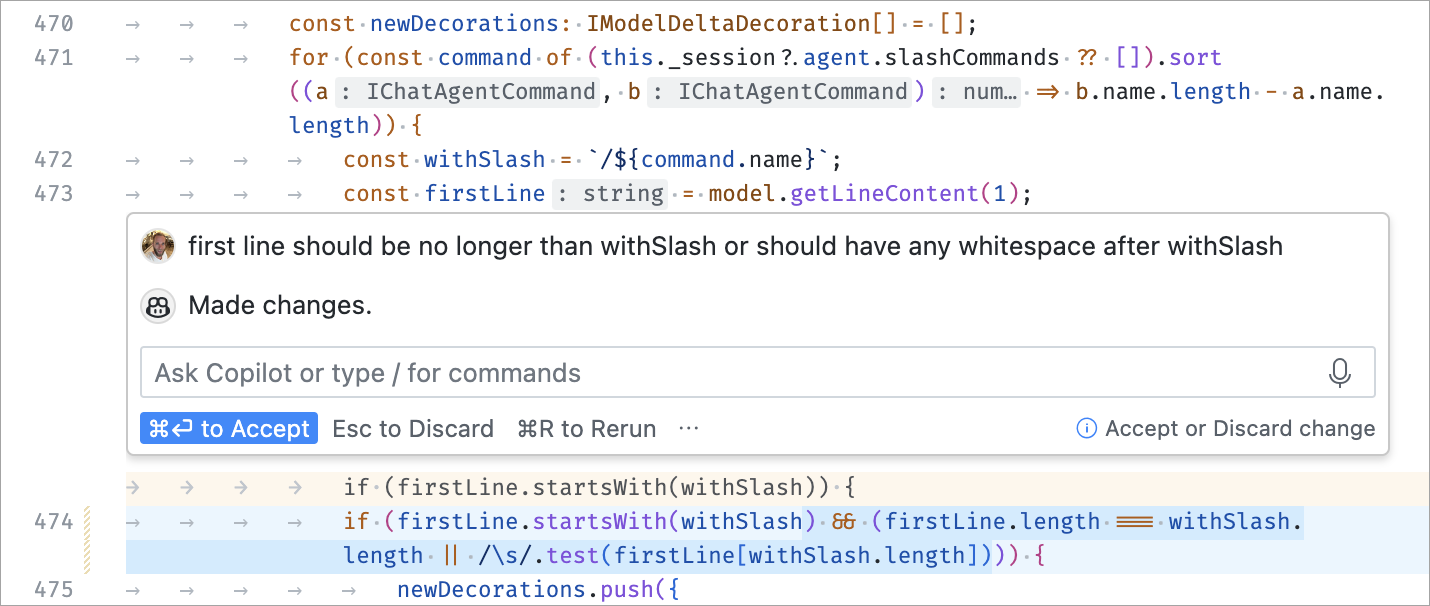Click the indent arrow at start of line 472
Screen dimensions: 1430x606
pyautogui.click(x=132, y=158)
